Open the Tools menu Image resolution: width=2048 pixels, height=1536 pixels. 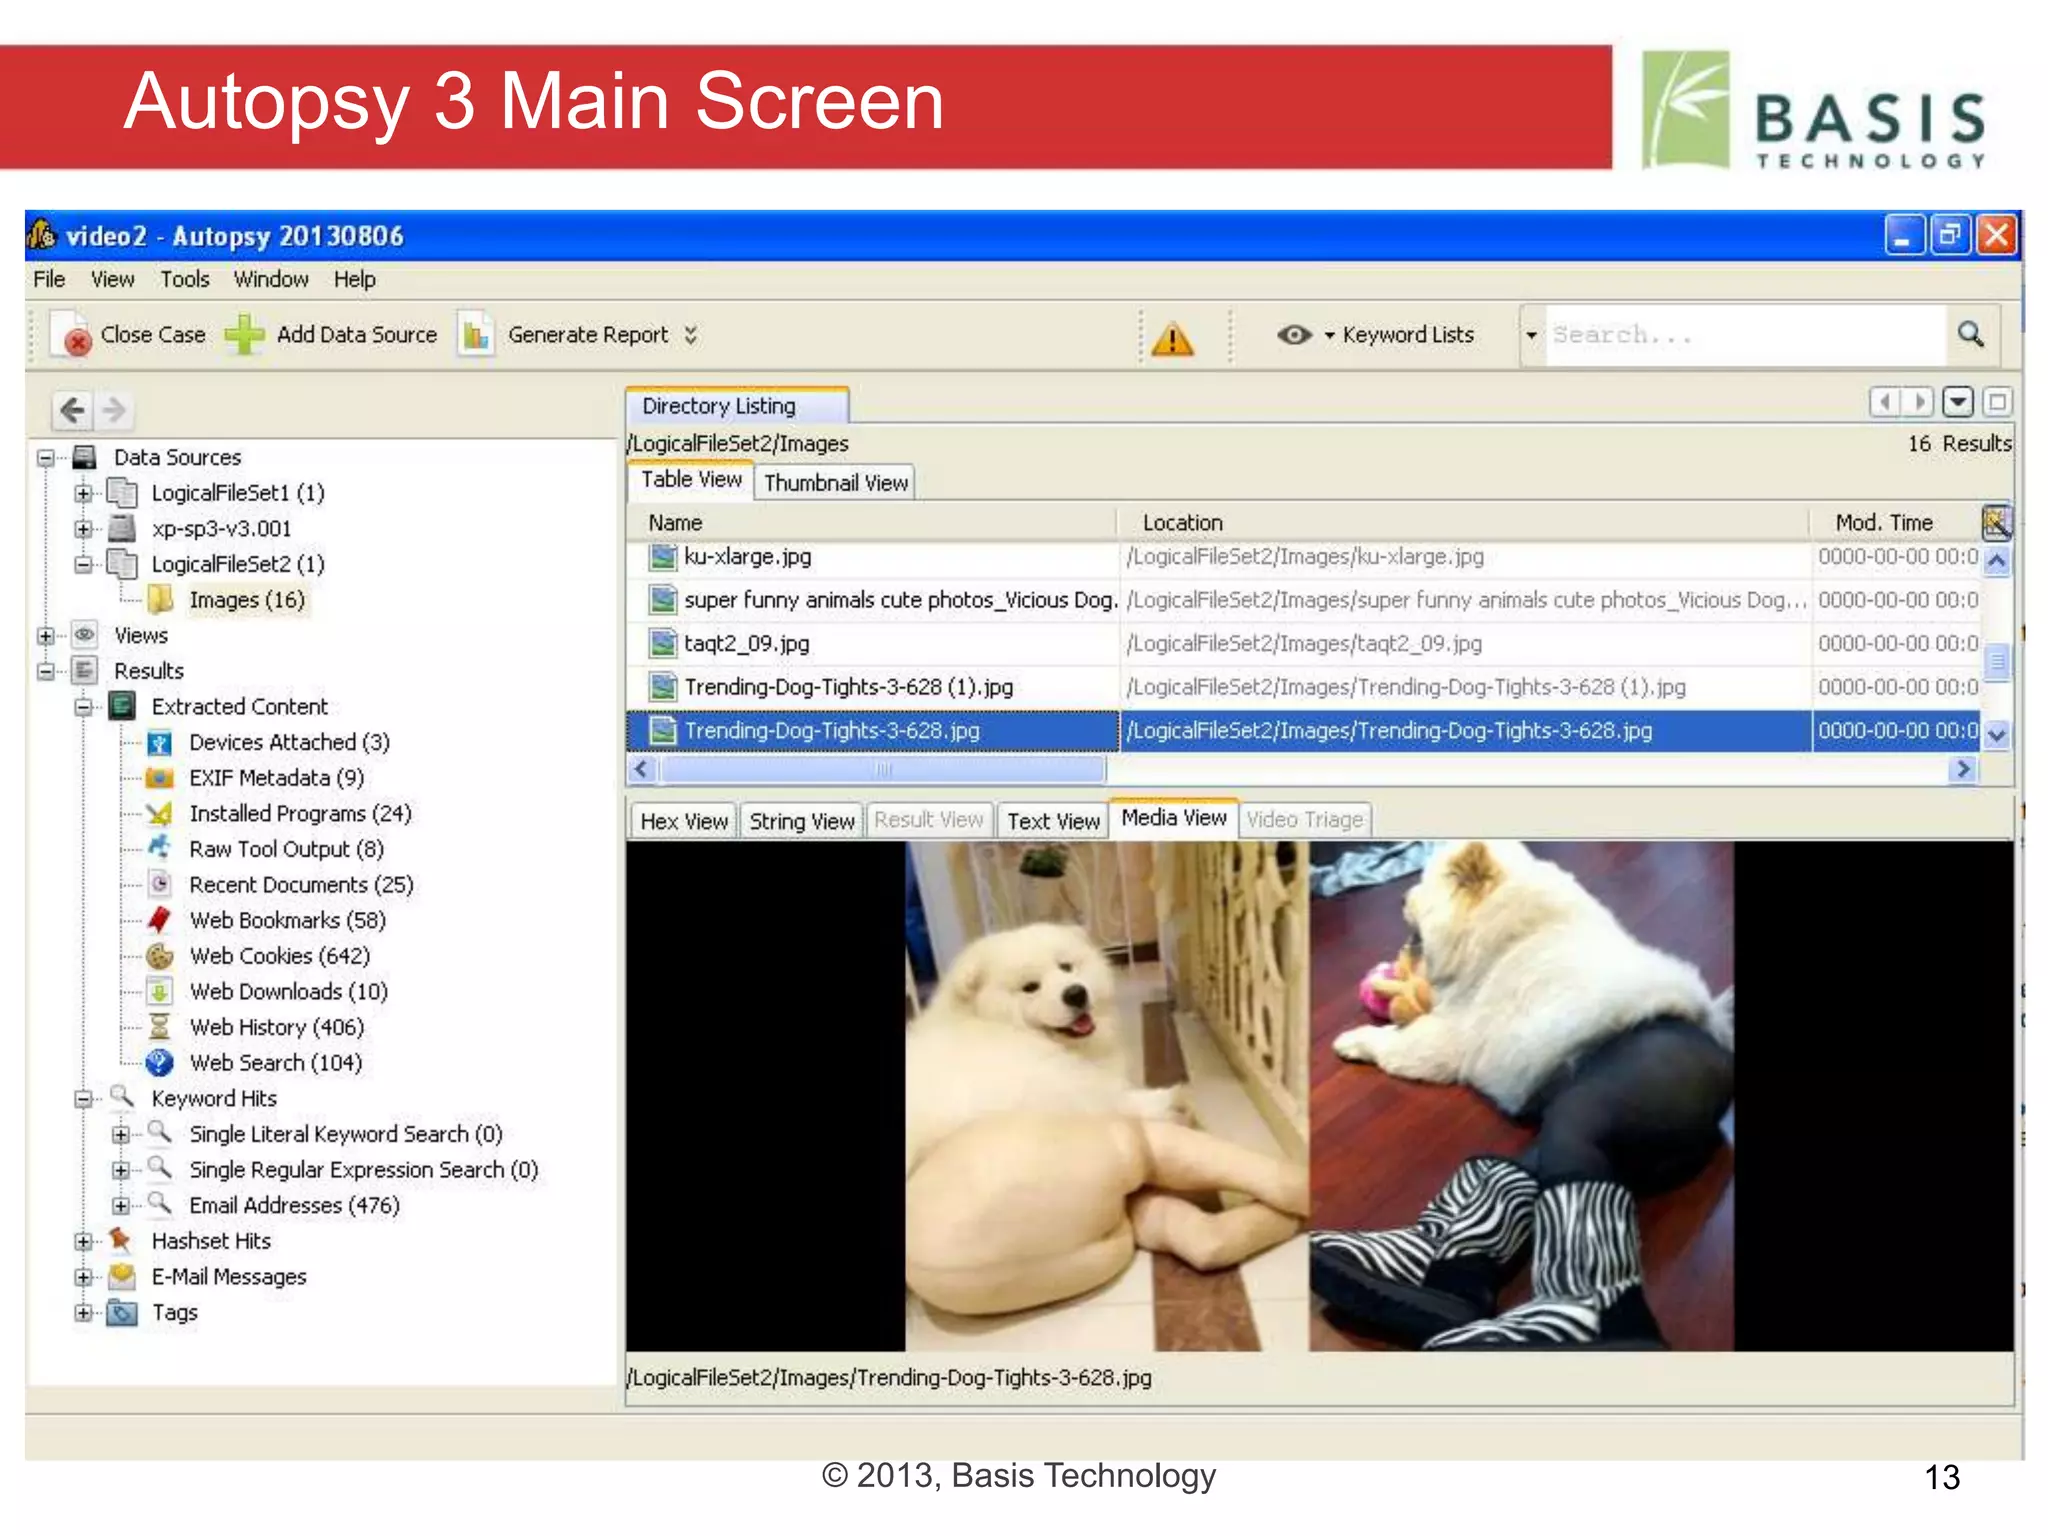[185, 279]
